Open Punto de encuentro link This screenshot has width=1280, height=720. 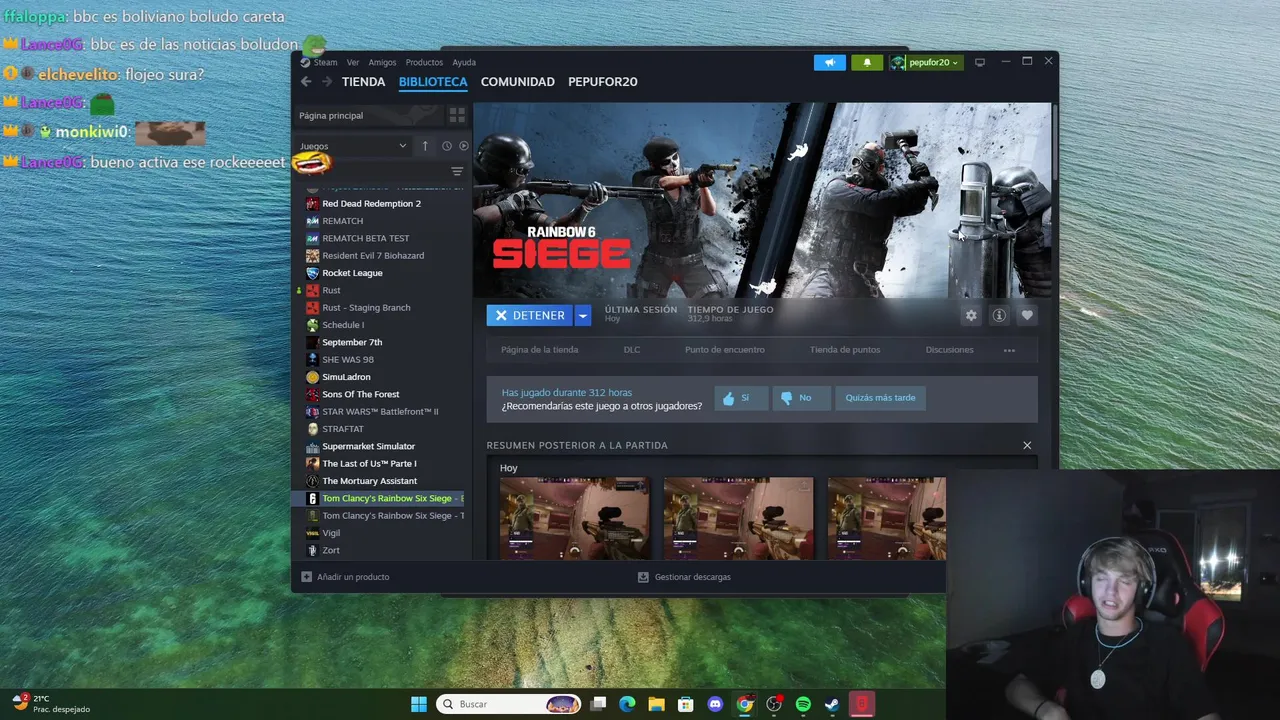pyautogui.click(x=725, y=350)
